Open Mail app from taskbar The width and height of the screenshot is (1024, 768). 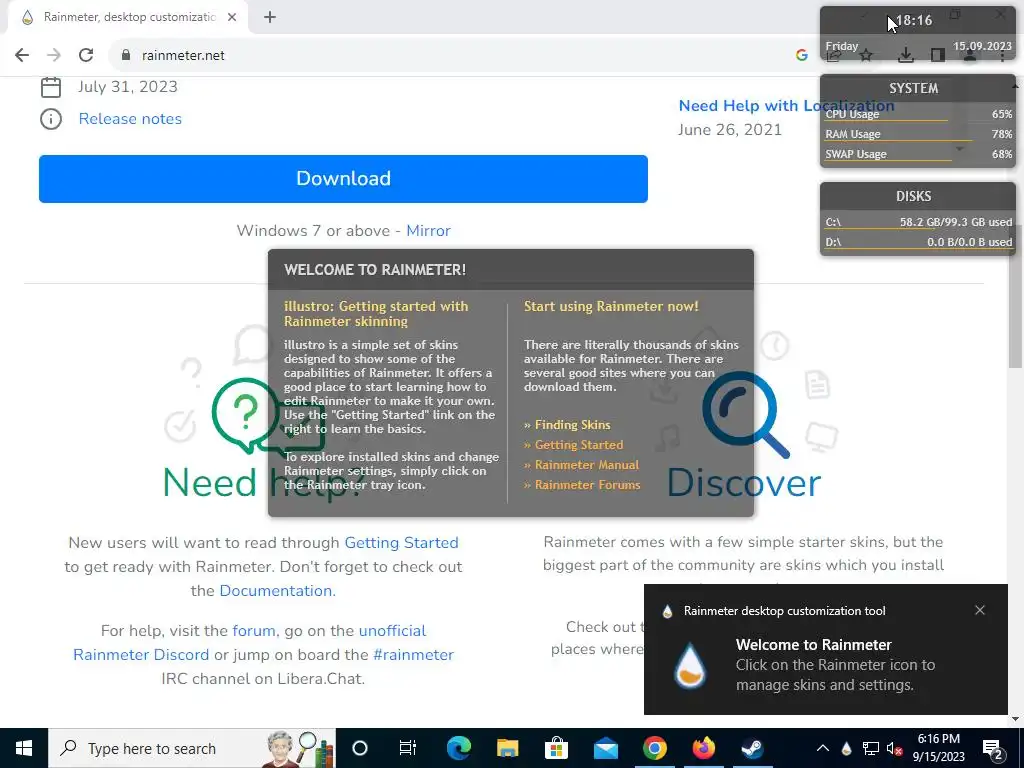(x=605, y=748)
